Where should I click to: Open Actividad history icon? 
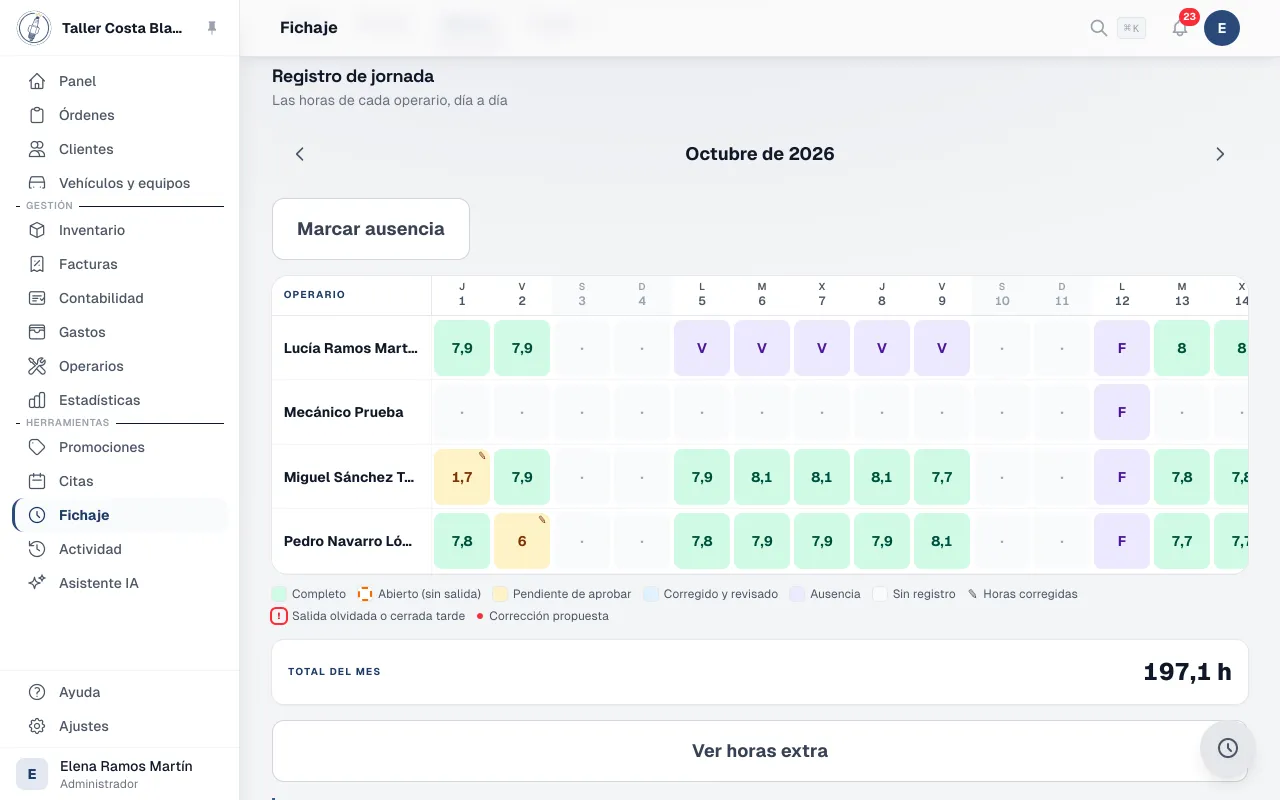point(37,549)
